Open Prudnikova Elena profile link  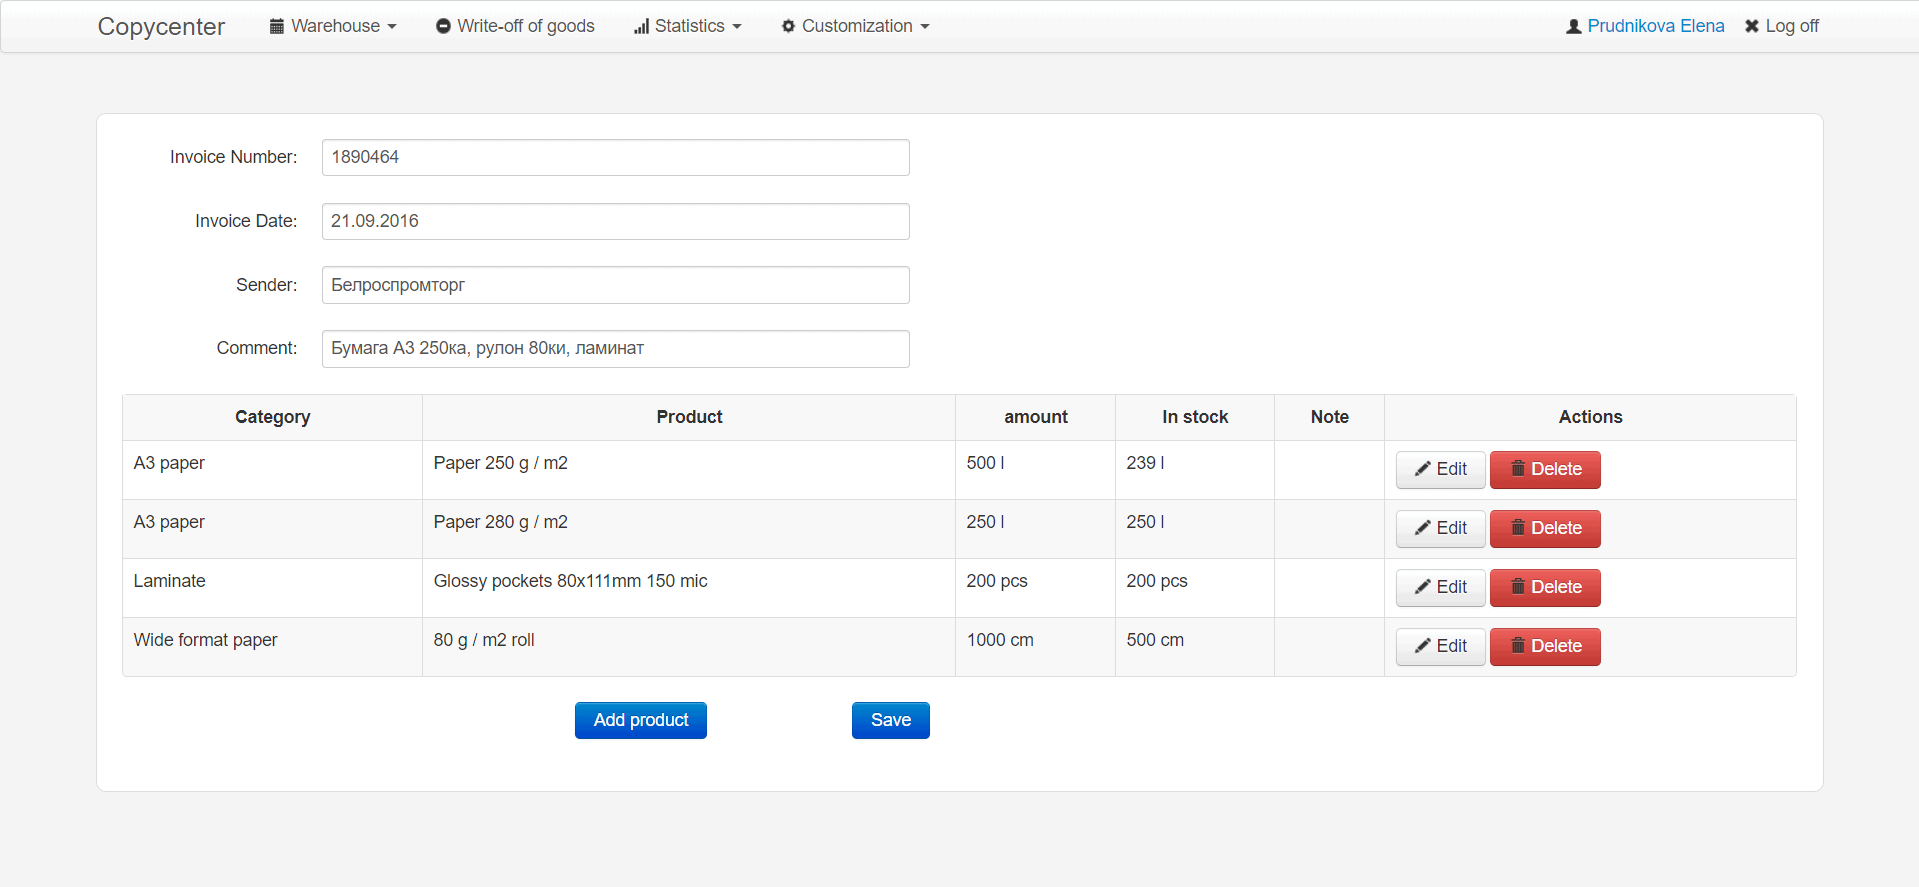(1655, 26)
